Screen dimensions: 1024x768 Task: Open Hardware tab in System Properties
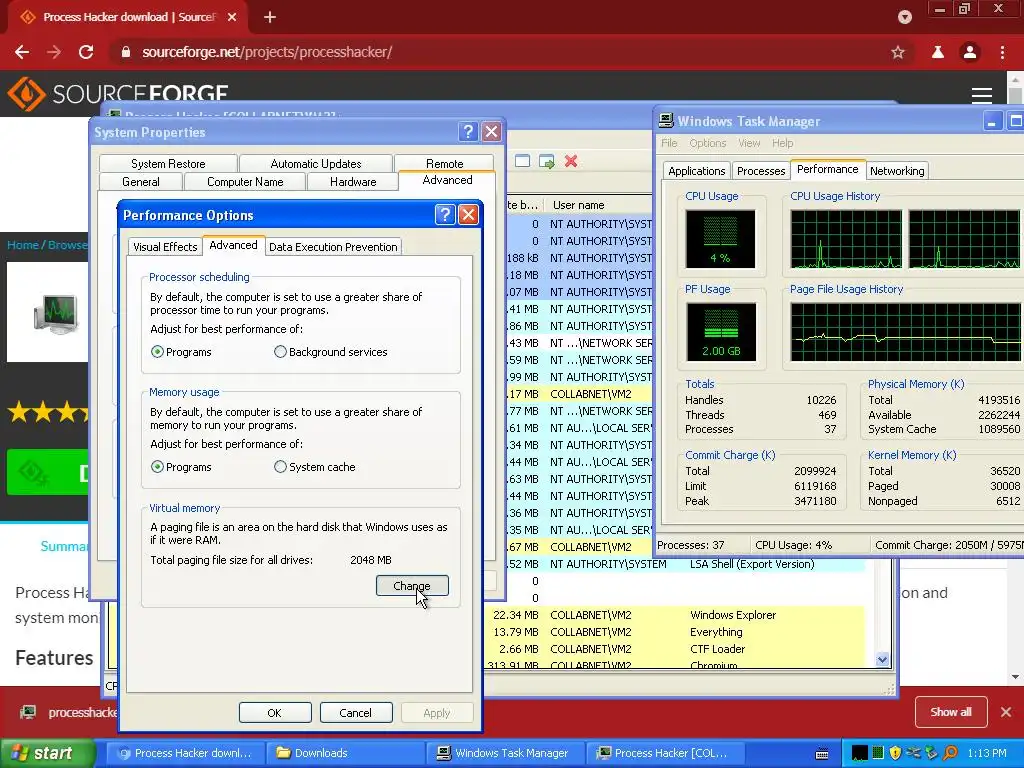click(353, 182)
